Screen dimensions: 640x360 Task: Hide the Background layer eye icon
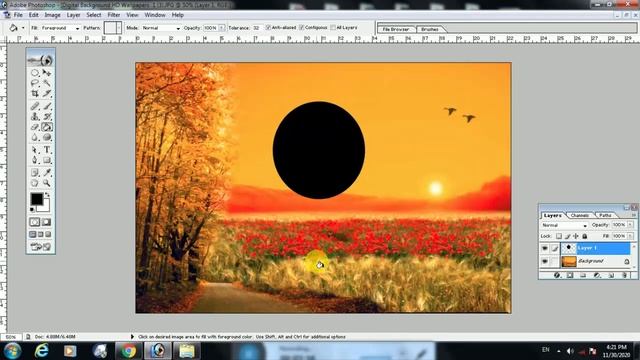pyautogui.click(x=545, y=261)
